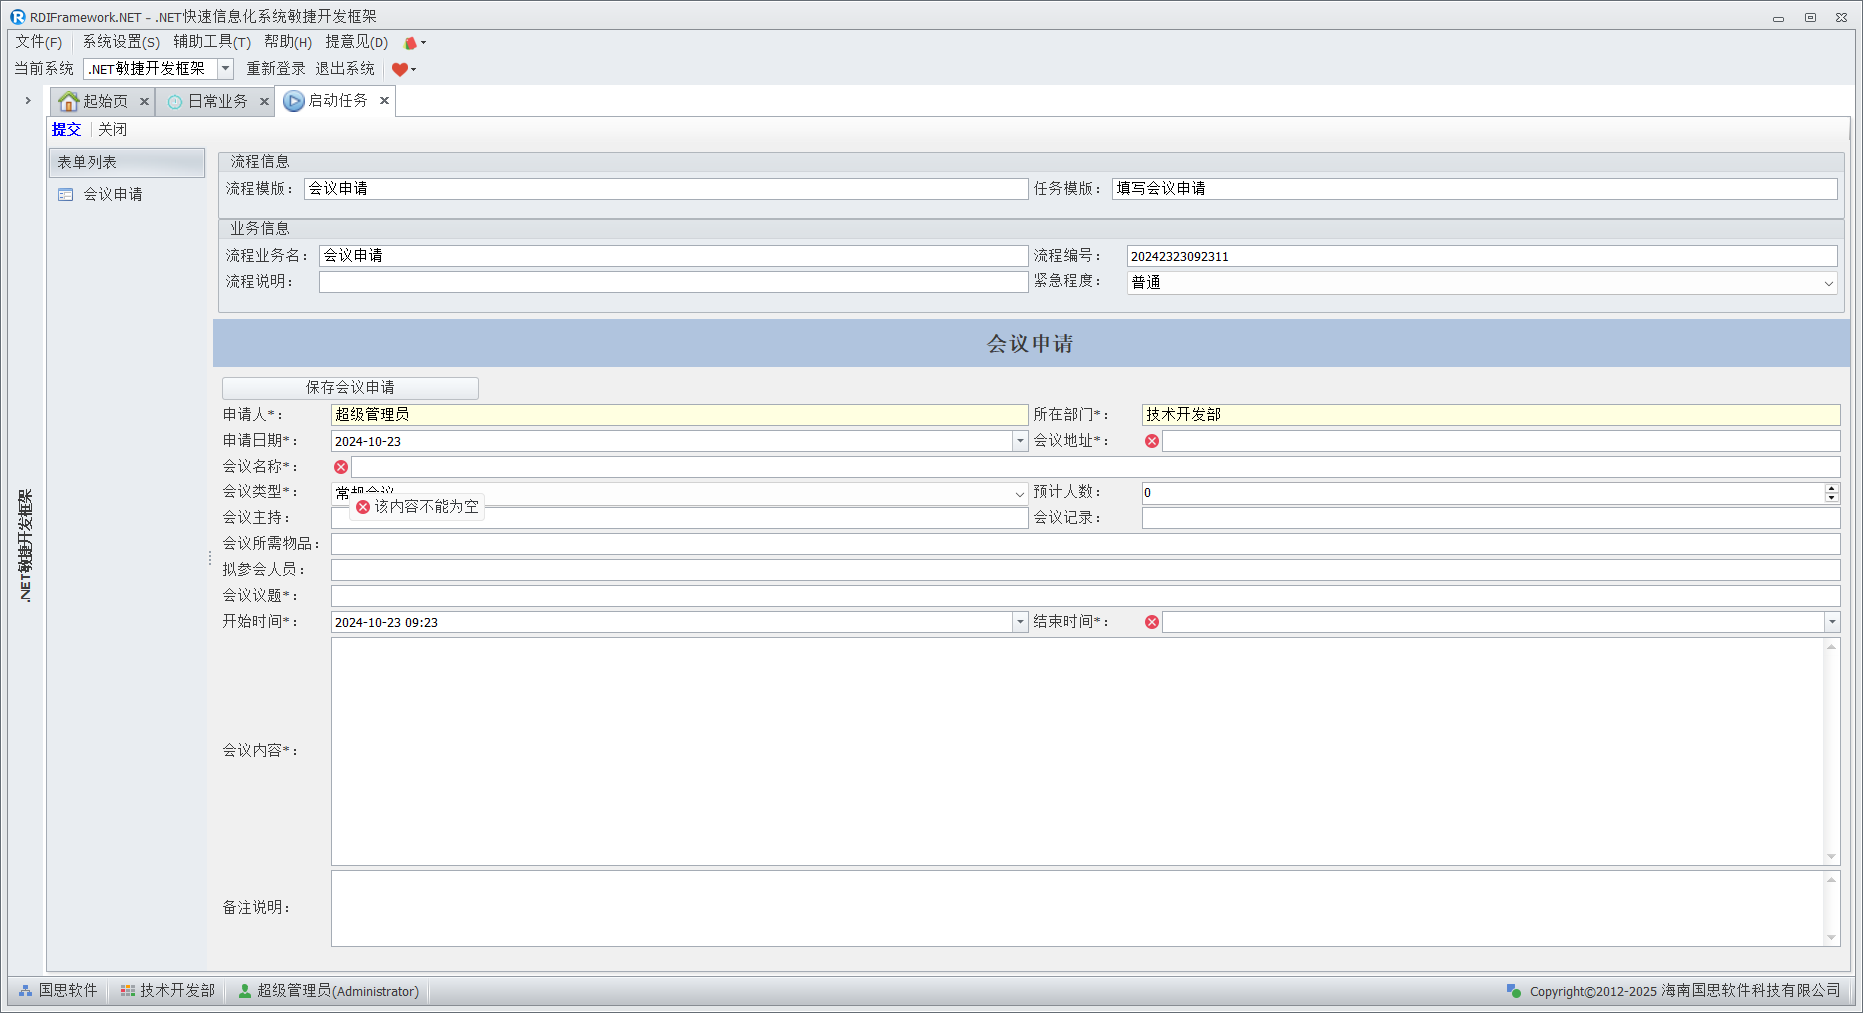Click the 保存会议申请 button

(x=350, y=388)
